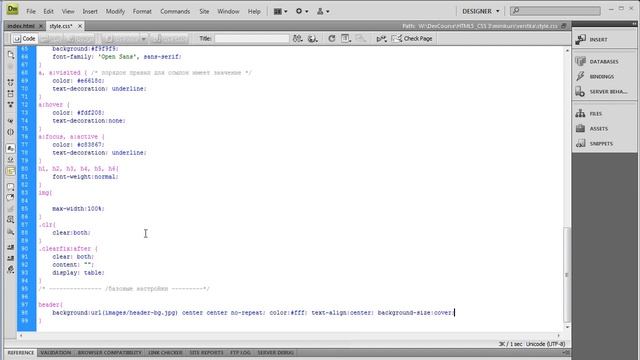Toggle Syntax Error Alerts in the info bar
The image size is (640, 360).
click(x=11, y=171)
